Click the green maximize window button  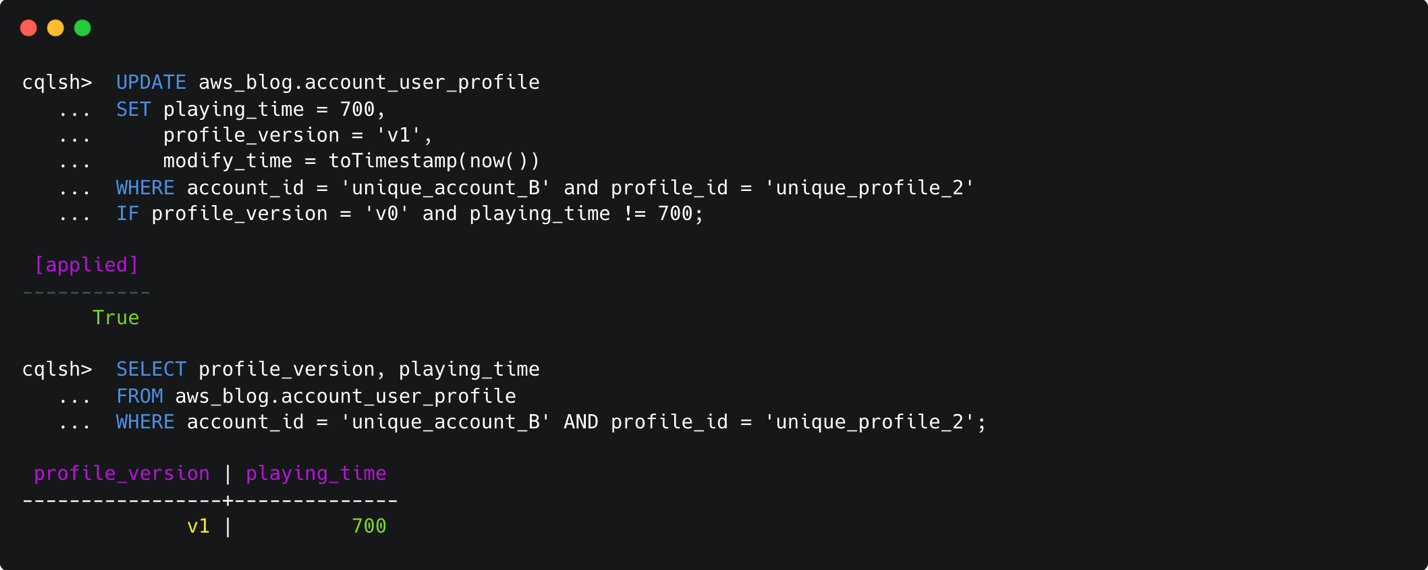click(82, 28)
